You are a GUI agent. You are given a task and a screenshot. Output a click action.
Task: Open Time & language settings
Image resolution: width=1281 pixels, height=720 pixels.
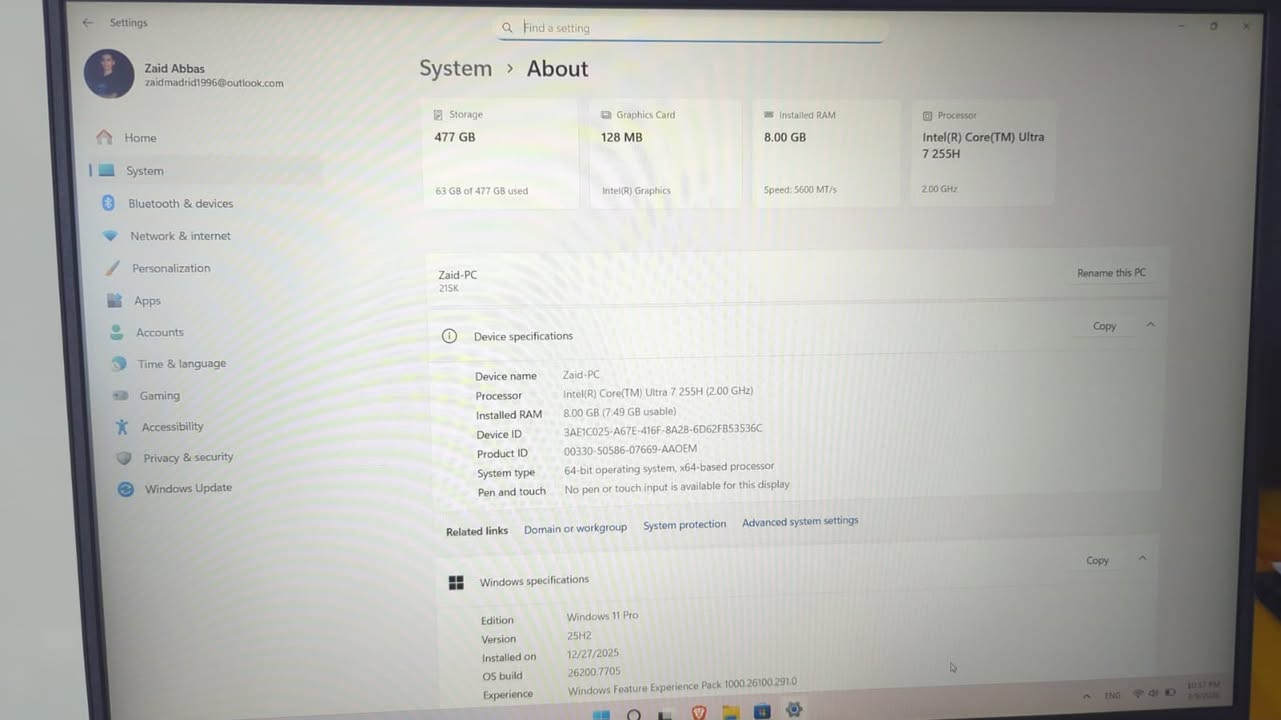181,364
